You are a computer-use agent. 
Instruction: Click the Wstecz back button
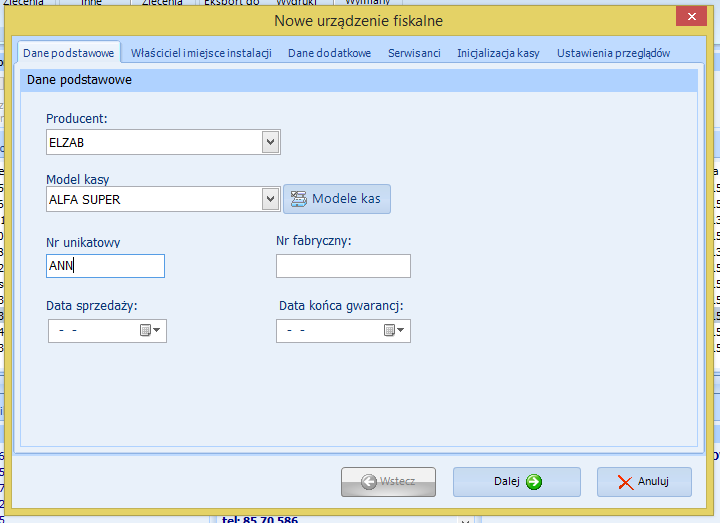pyautogui.click(x=388, y=482)
